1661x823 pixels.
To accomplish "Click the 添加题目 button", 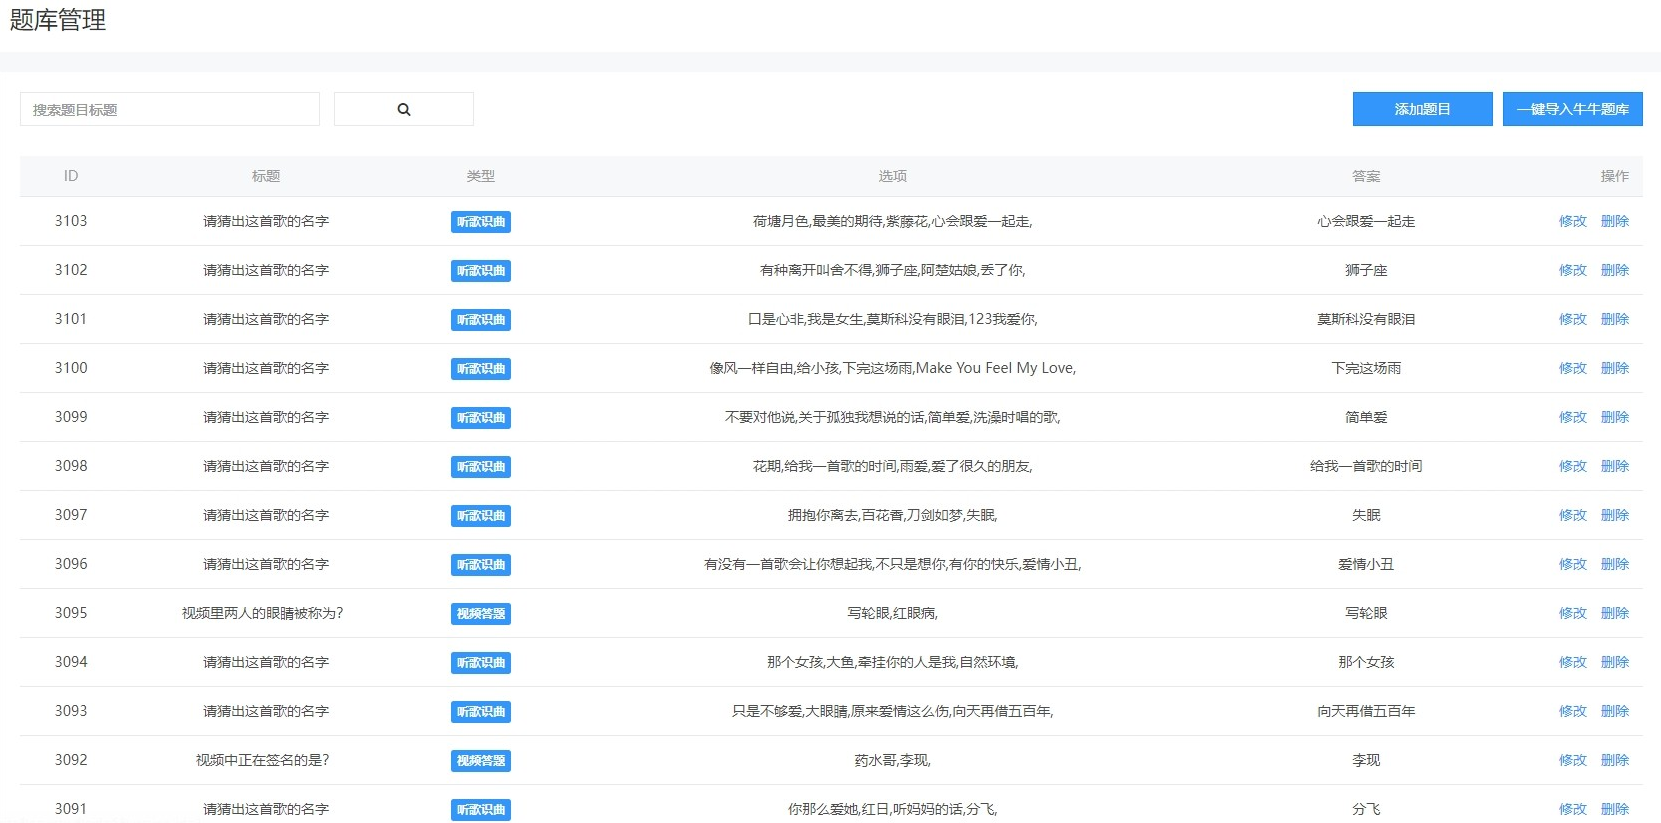I will (1422, 109).
